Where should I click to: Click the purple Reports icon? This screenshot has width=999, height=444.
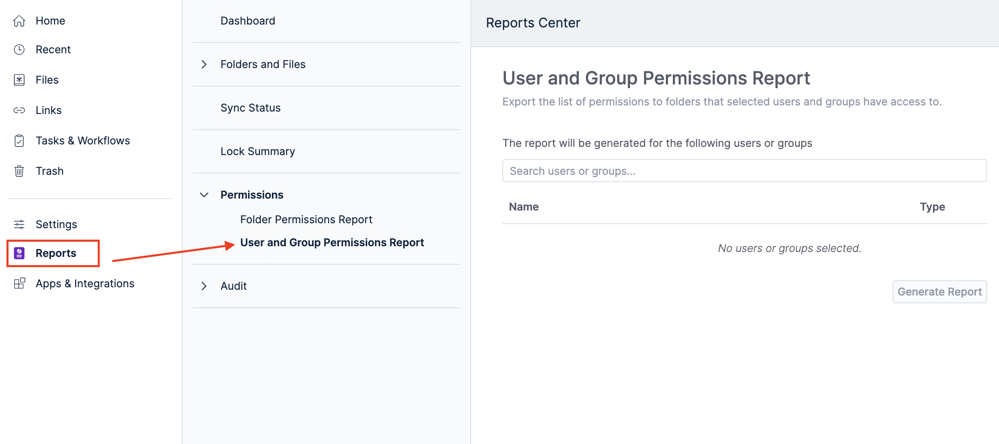[19, 254]
